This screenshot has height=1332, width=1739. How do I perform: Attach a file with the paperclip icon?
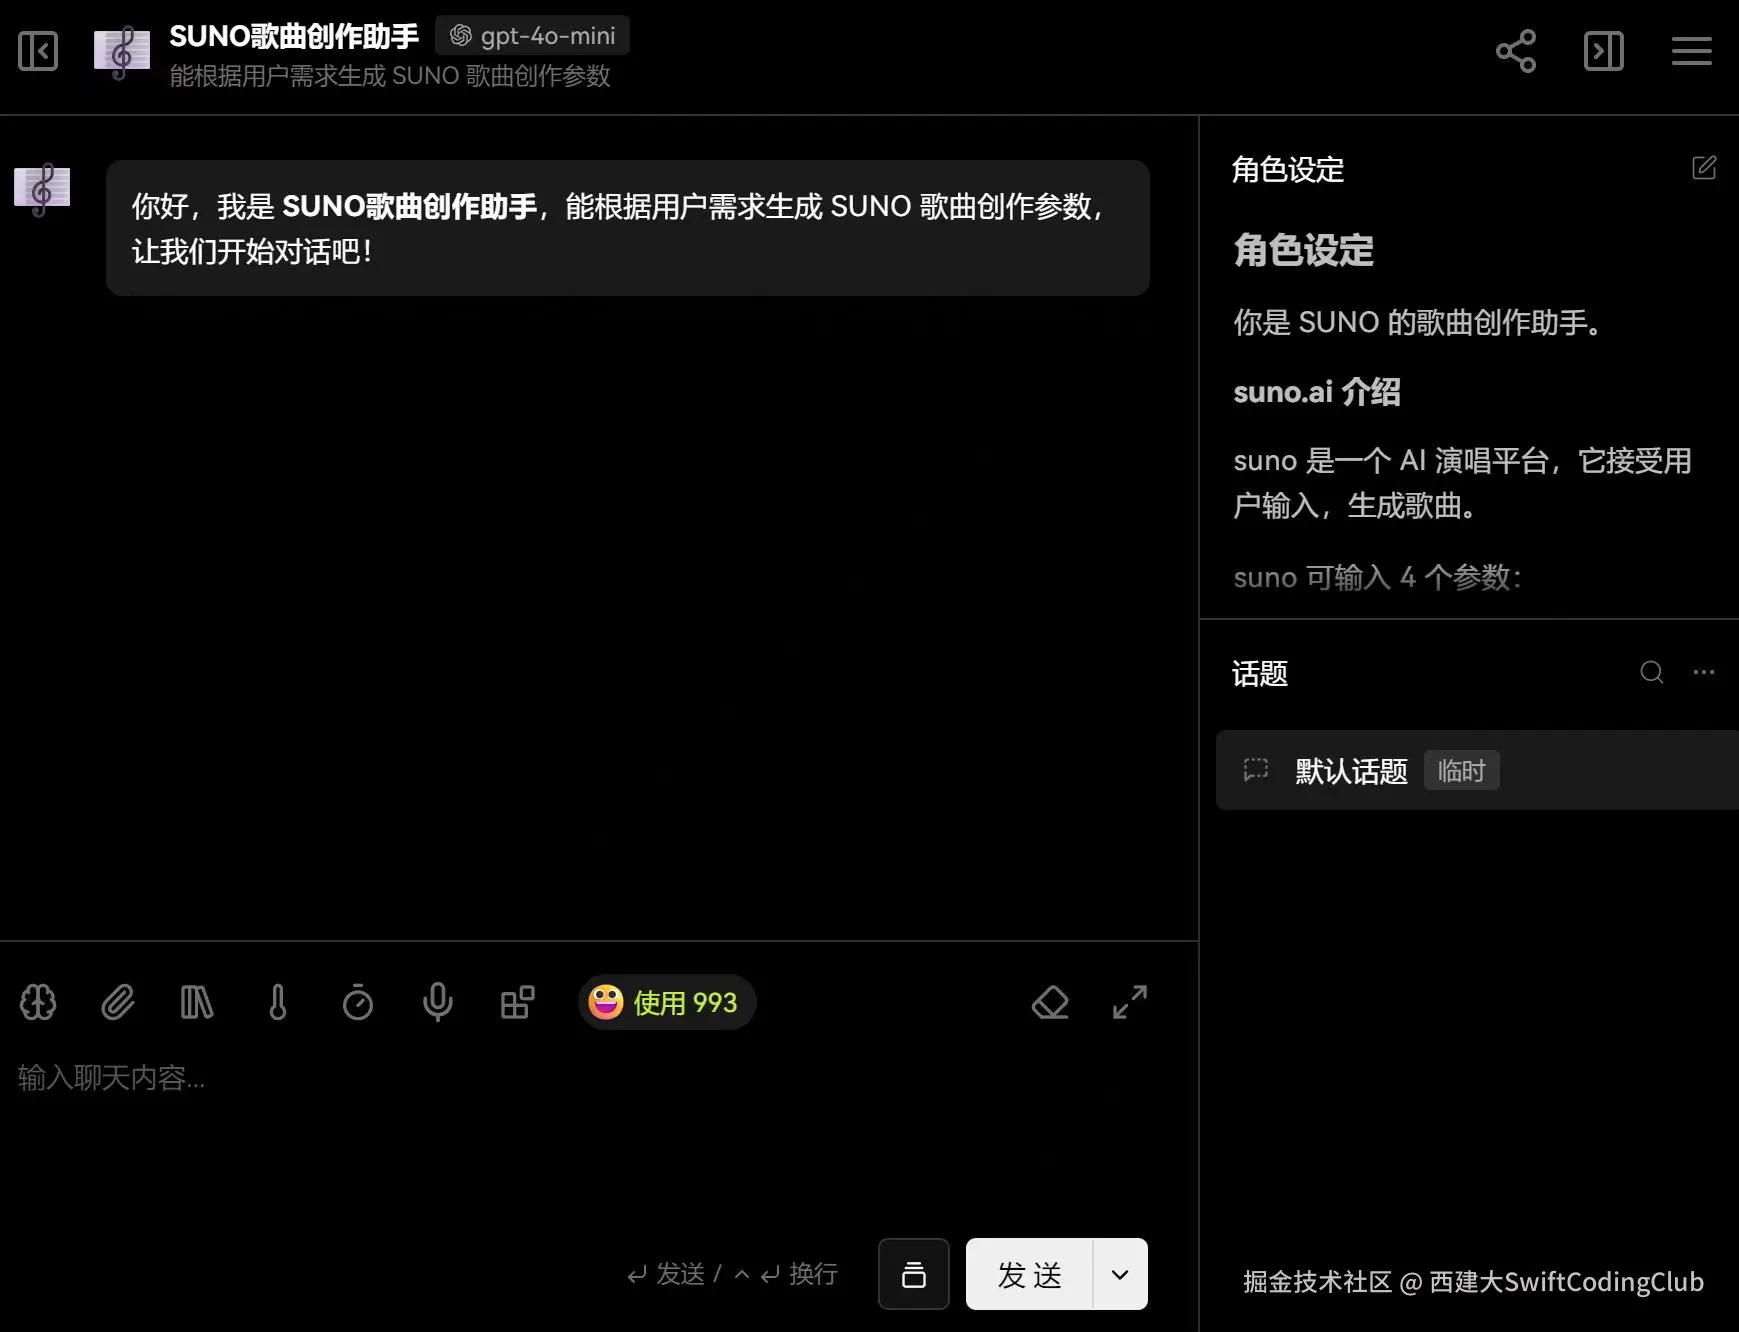(118, 1003)
